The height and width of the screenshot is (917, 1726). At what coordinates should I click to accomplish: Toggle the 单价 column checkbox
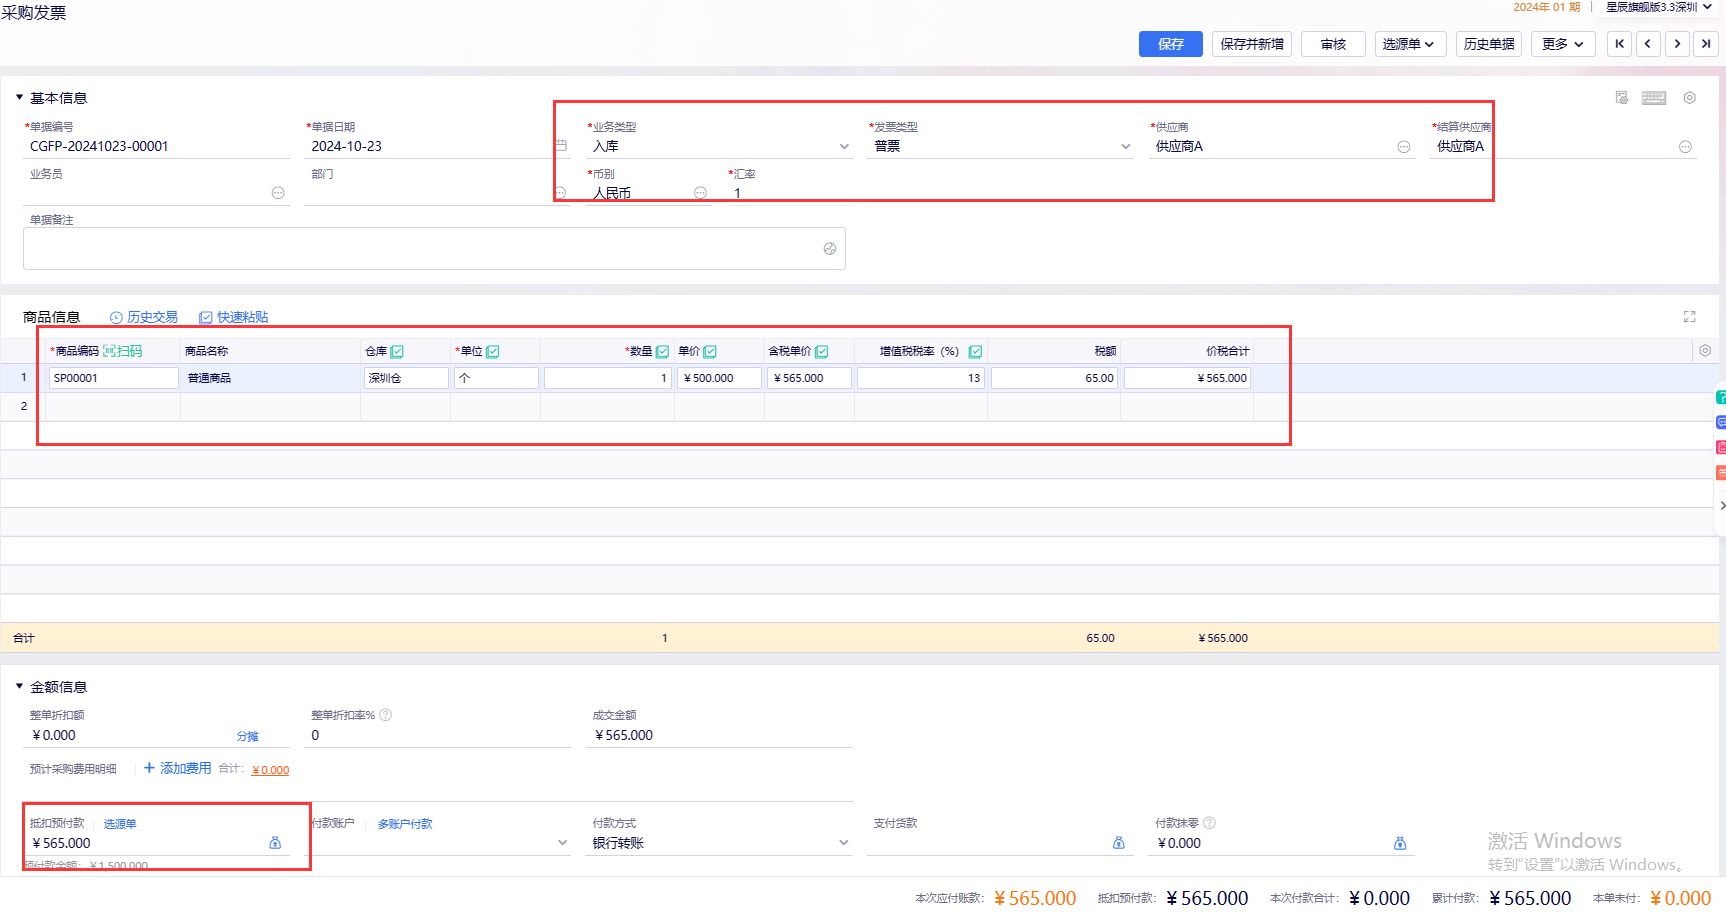(710, 351)
